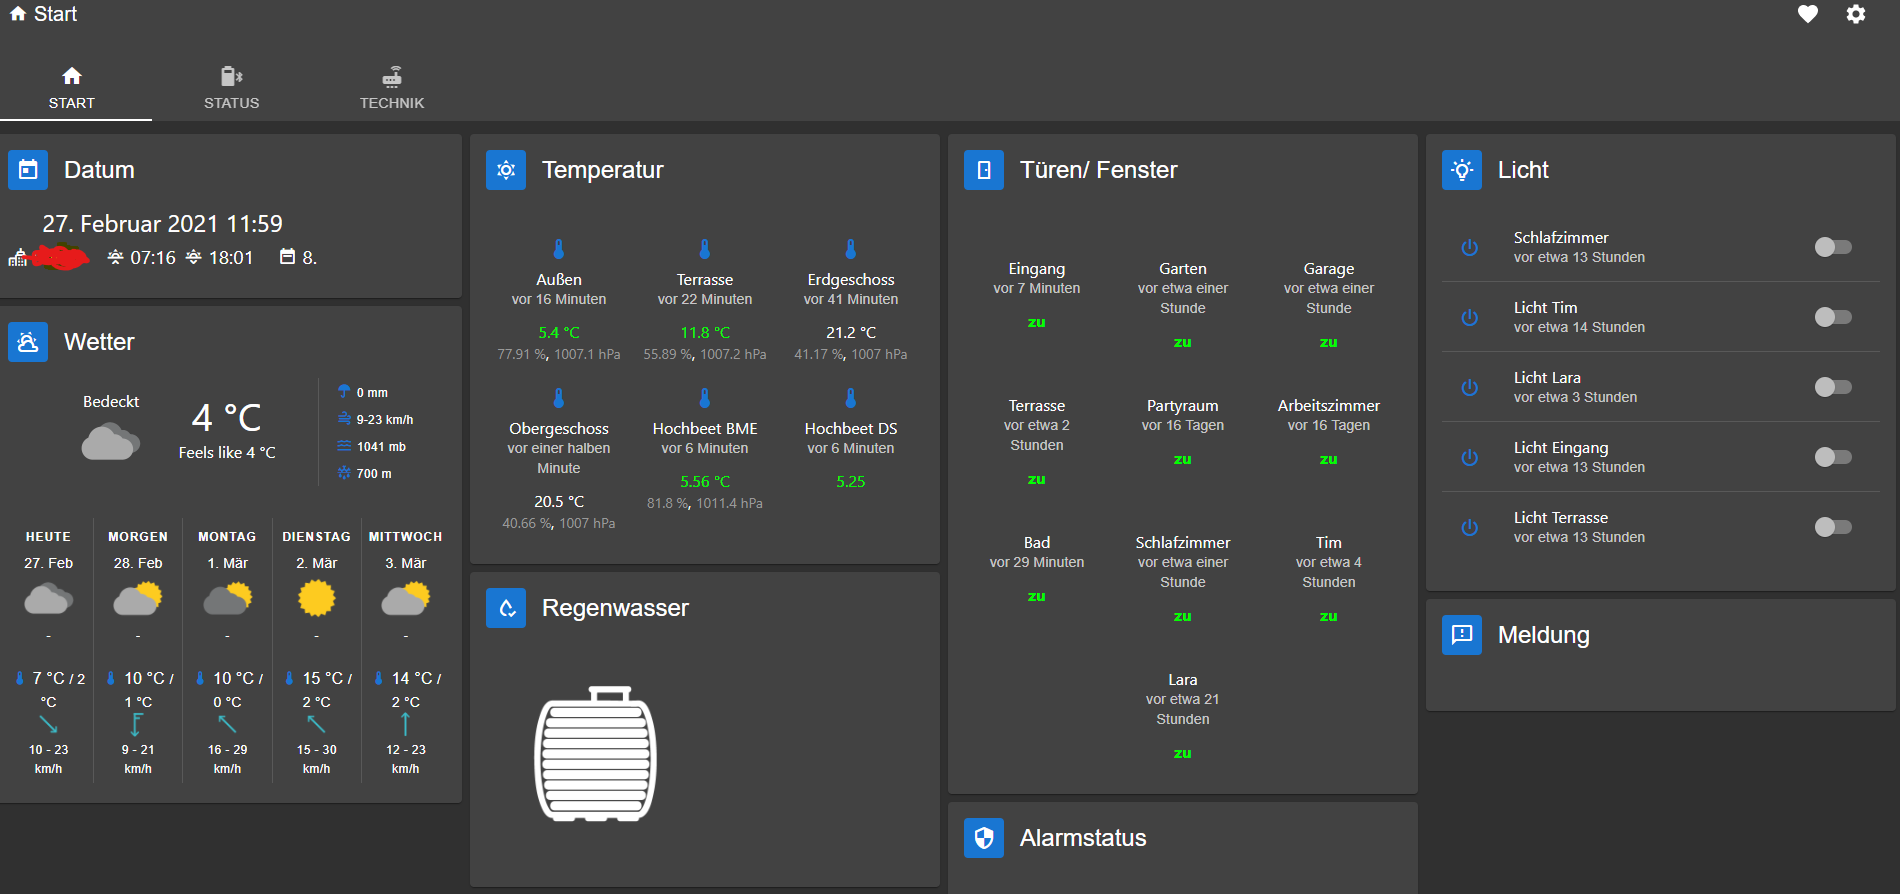1900x894 pixels.
Task: Click the Garage door status entry
Action: click(x=1329, y=304)
